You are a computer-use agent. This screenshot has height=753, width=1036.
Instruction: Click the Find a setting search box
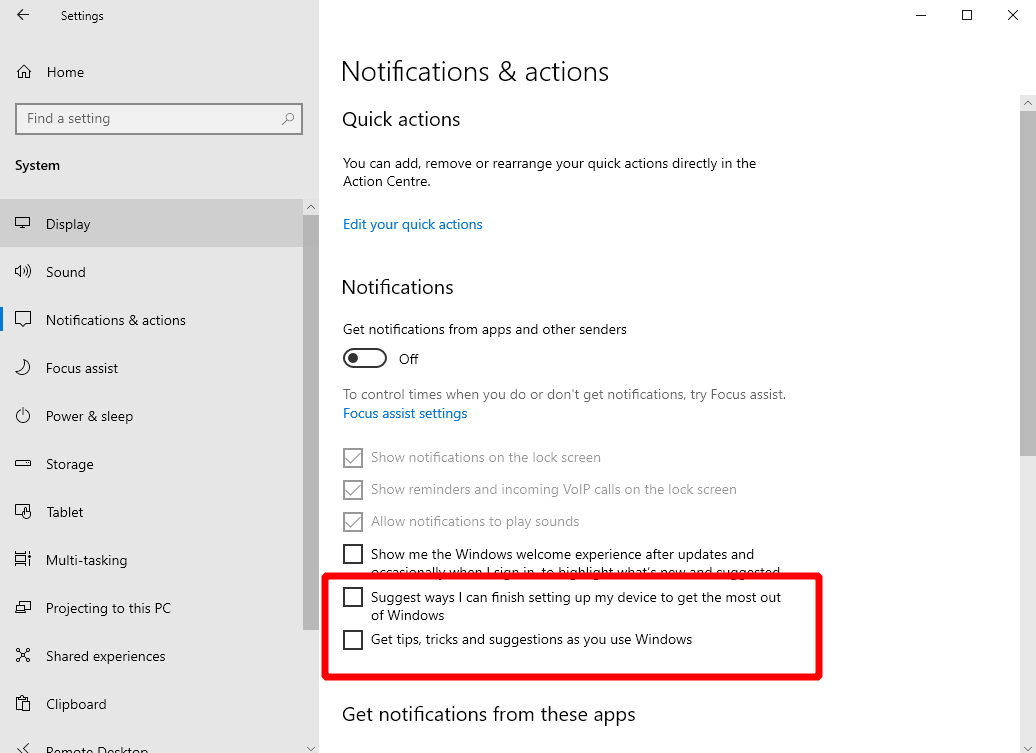click(159, 119)
